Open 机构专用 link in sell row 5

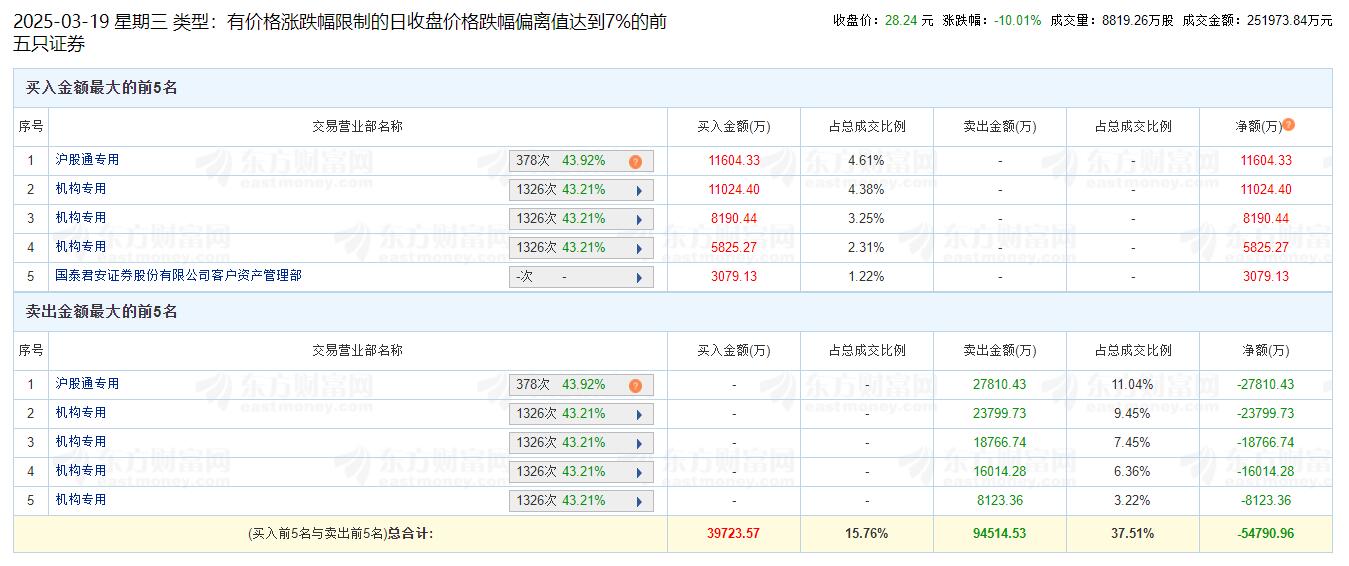[x=81, y=500]
